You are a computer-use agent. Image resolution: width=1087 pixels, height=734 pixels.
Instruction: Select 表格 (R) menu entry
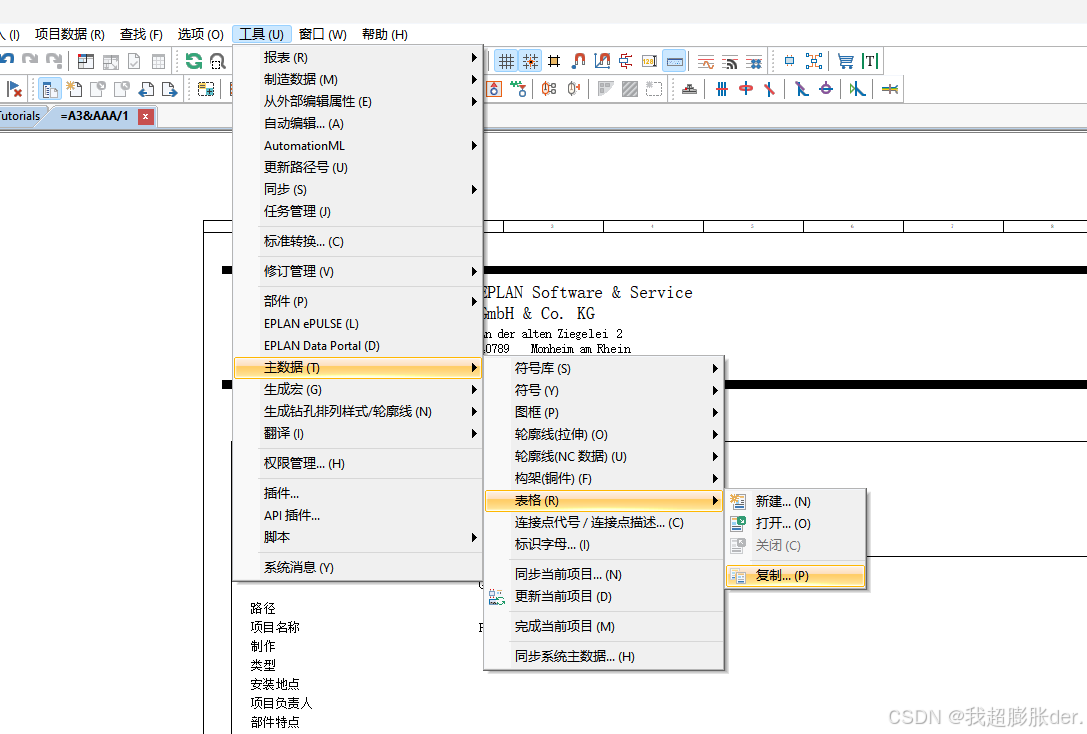click(604, 500)
